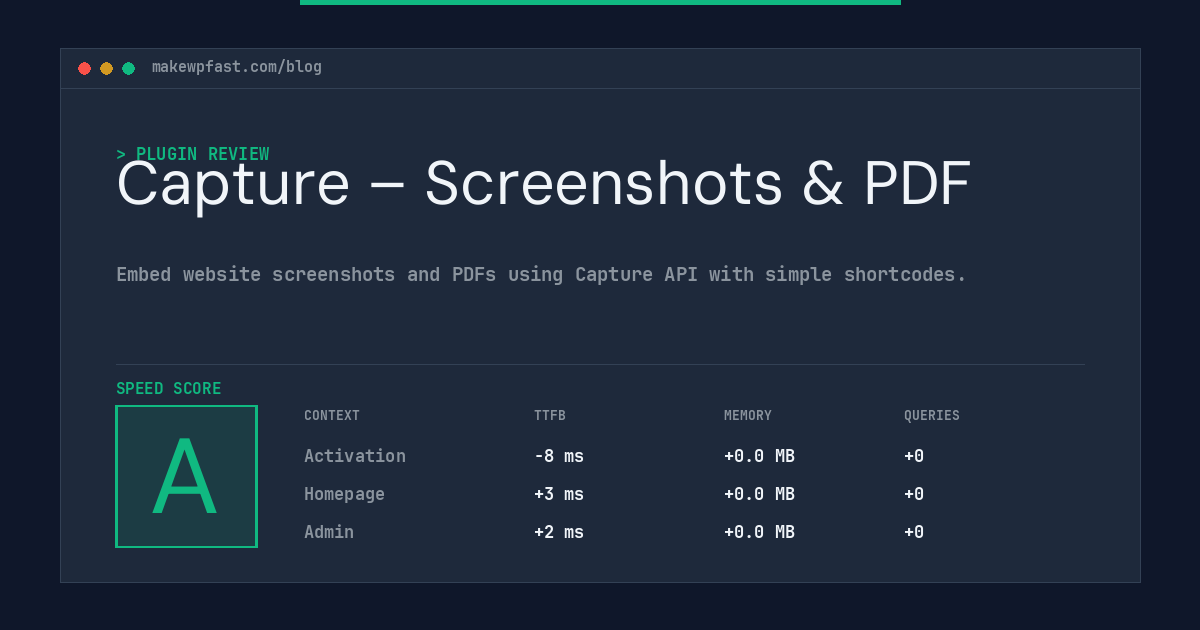Click the grade A score badge
Viewport: 1200px width, 630px height.
click(186, 476)
